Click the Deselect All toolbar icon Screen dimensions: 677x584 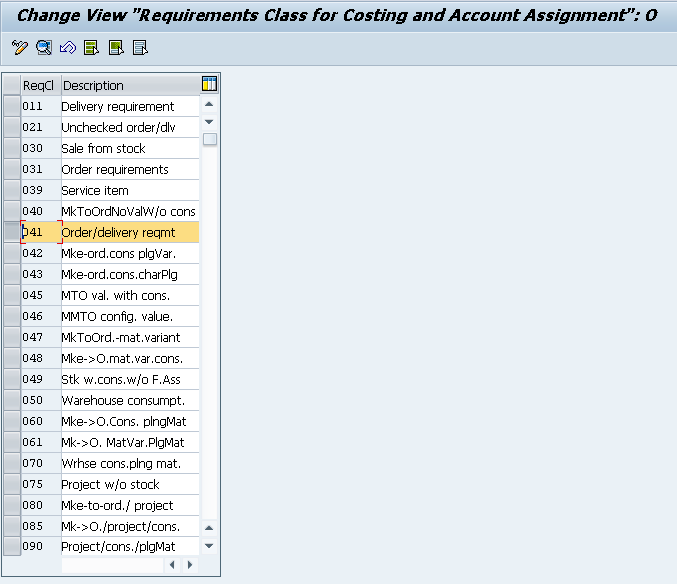(140, 47)
